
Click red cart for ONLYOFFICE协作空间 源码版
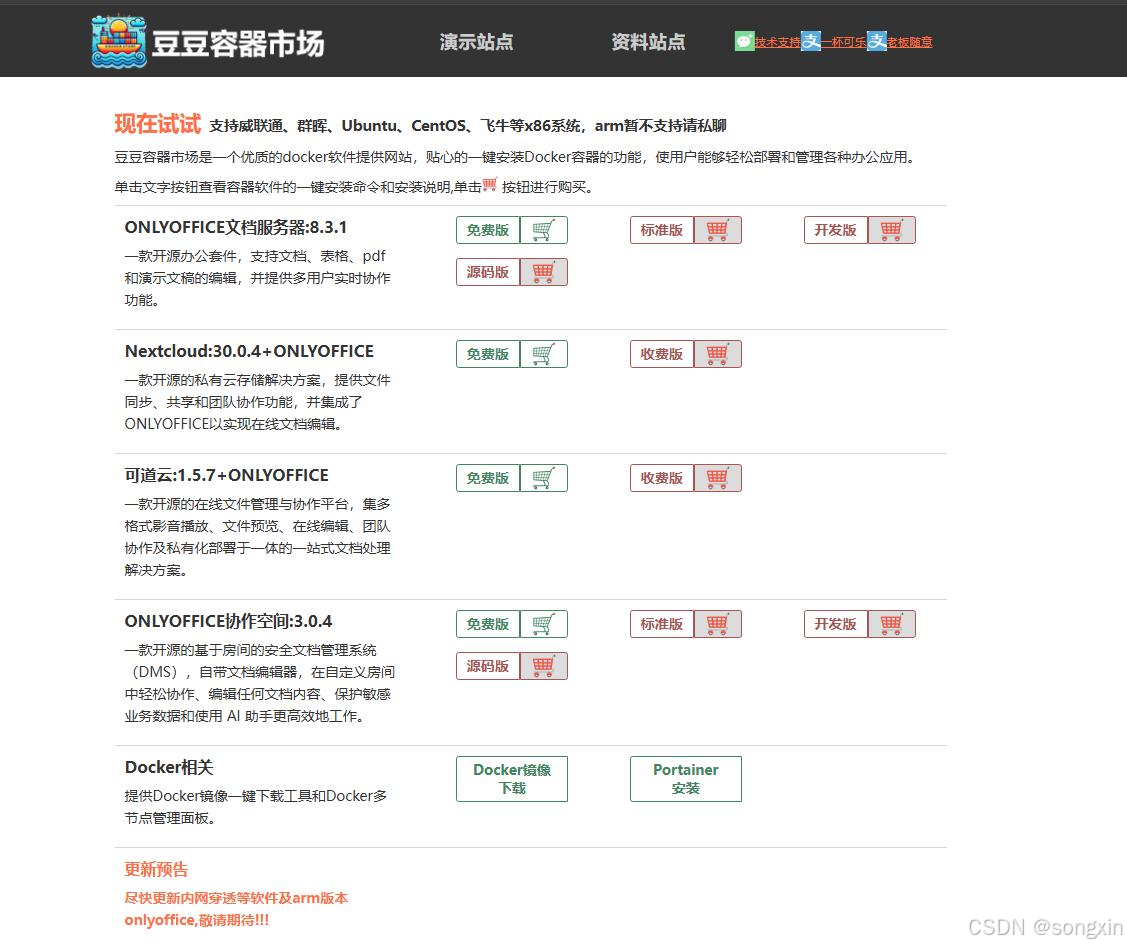[544, 665]
